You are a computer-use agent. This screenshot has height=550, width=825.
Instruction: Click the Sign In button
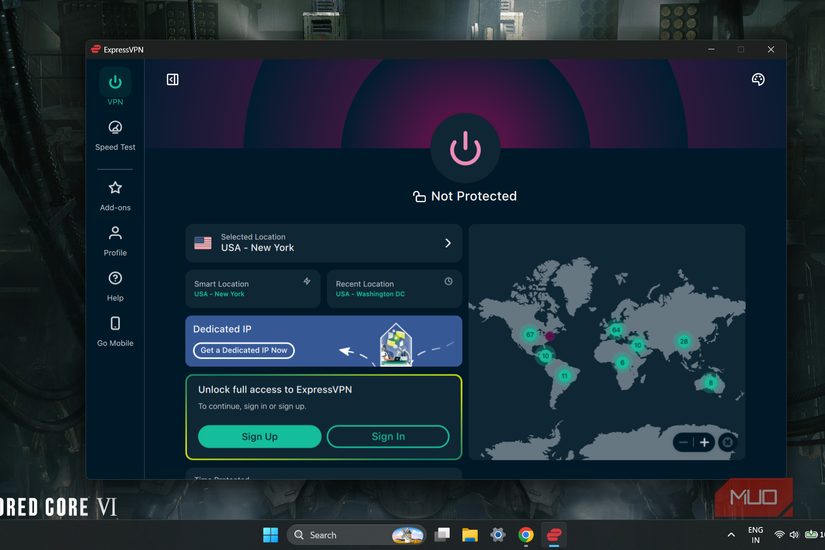coord(388,436)
